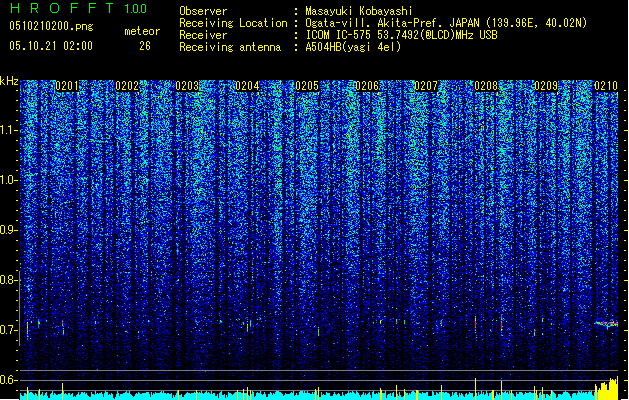629x400 pixels.
Task: Click the Receiving Location label
Action: pyautogui.click(x=233, y=23)
